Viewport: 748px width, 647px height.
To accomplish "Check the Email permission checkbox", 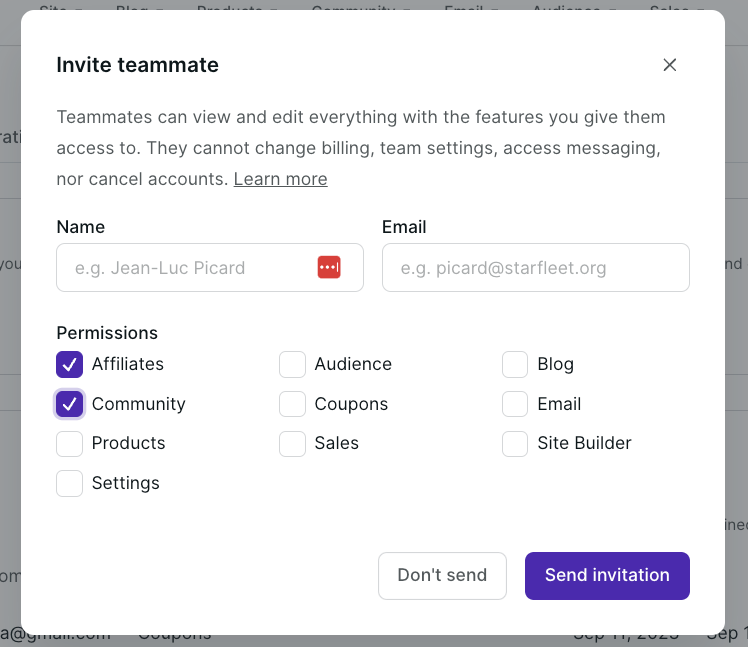I will point(515,404).
